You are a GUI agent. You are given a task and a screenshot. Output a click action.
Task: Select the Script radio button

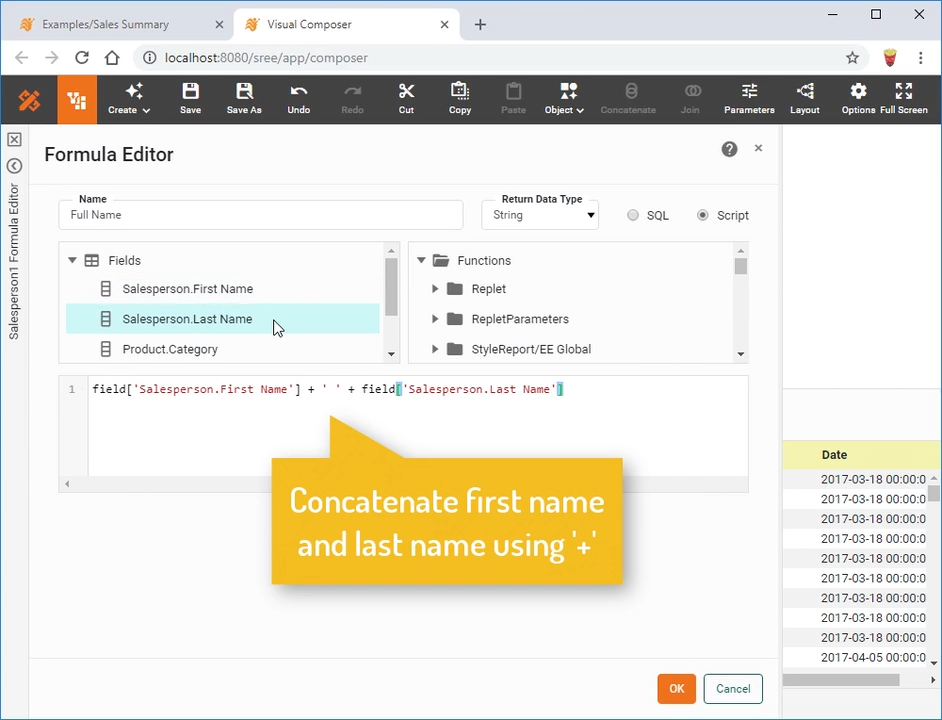click(x=702, y=215)
